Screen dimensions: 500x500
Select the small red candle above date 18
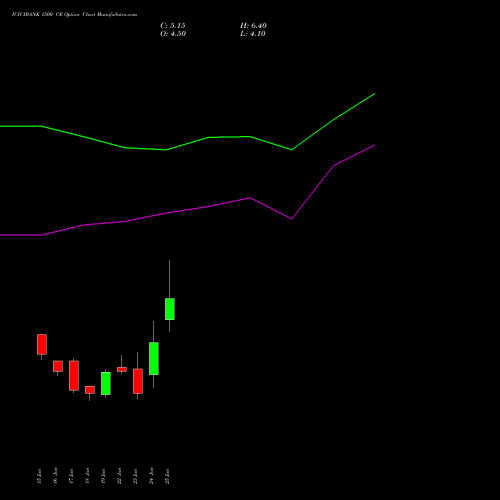[90, 390]
